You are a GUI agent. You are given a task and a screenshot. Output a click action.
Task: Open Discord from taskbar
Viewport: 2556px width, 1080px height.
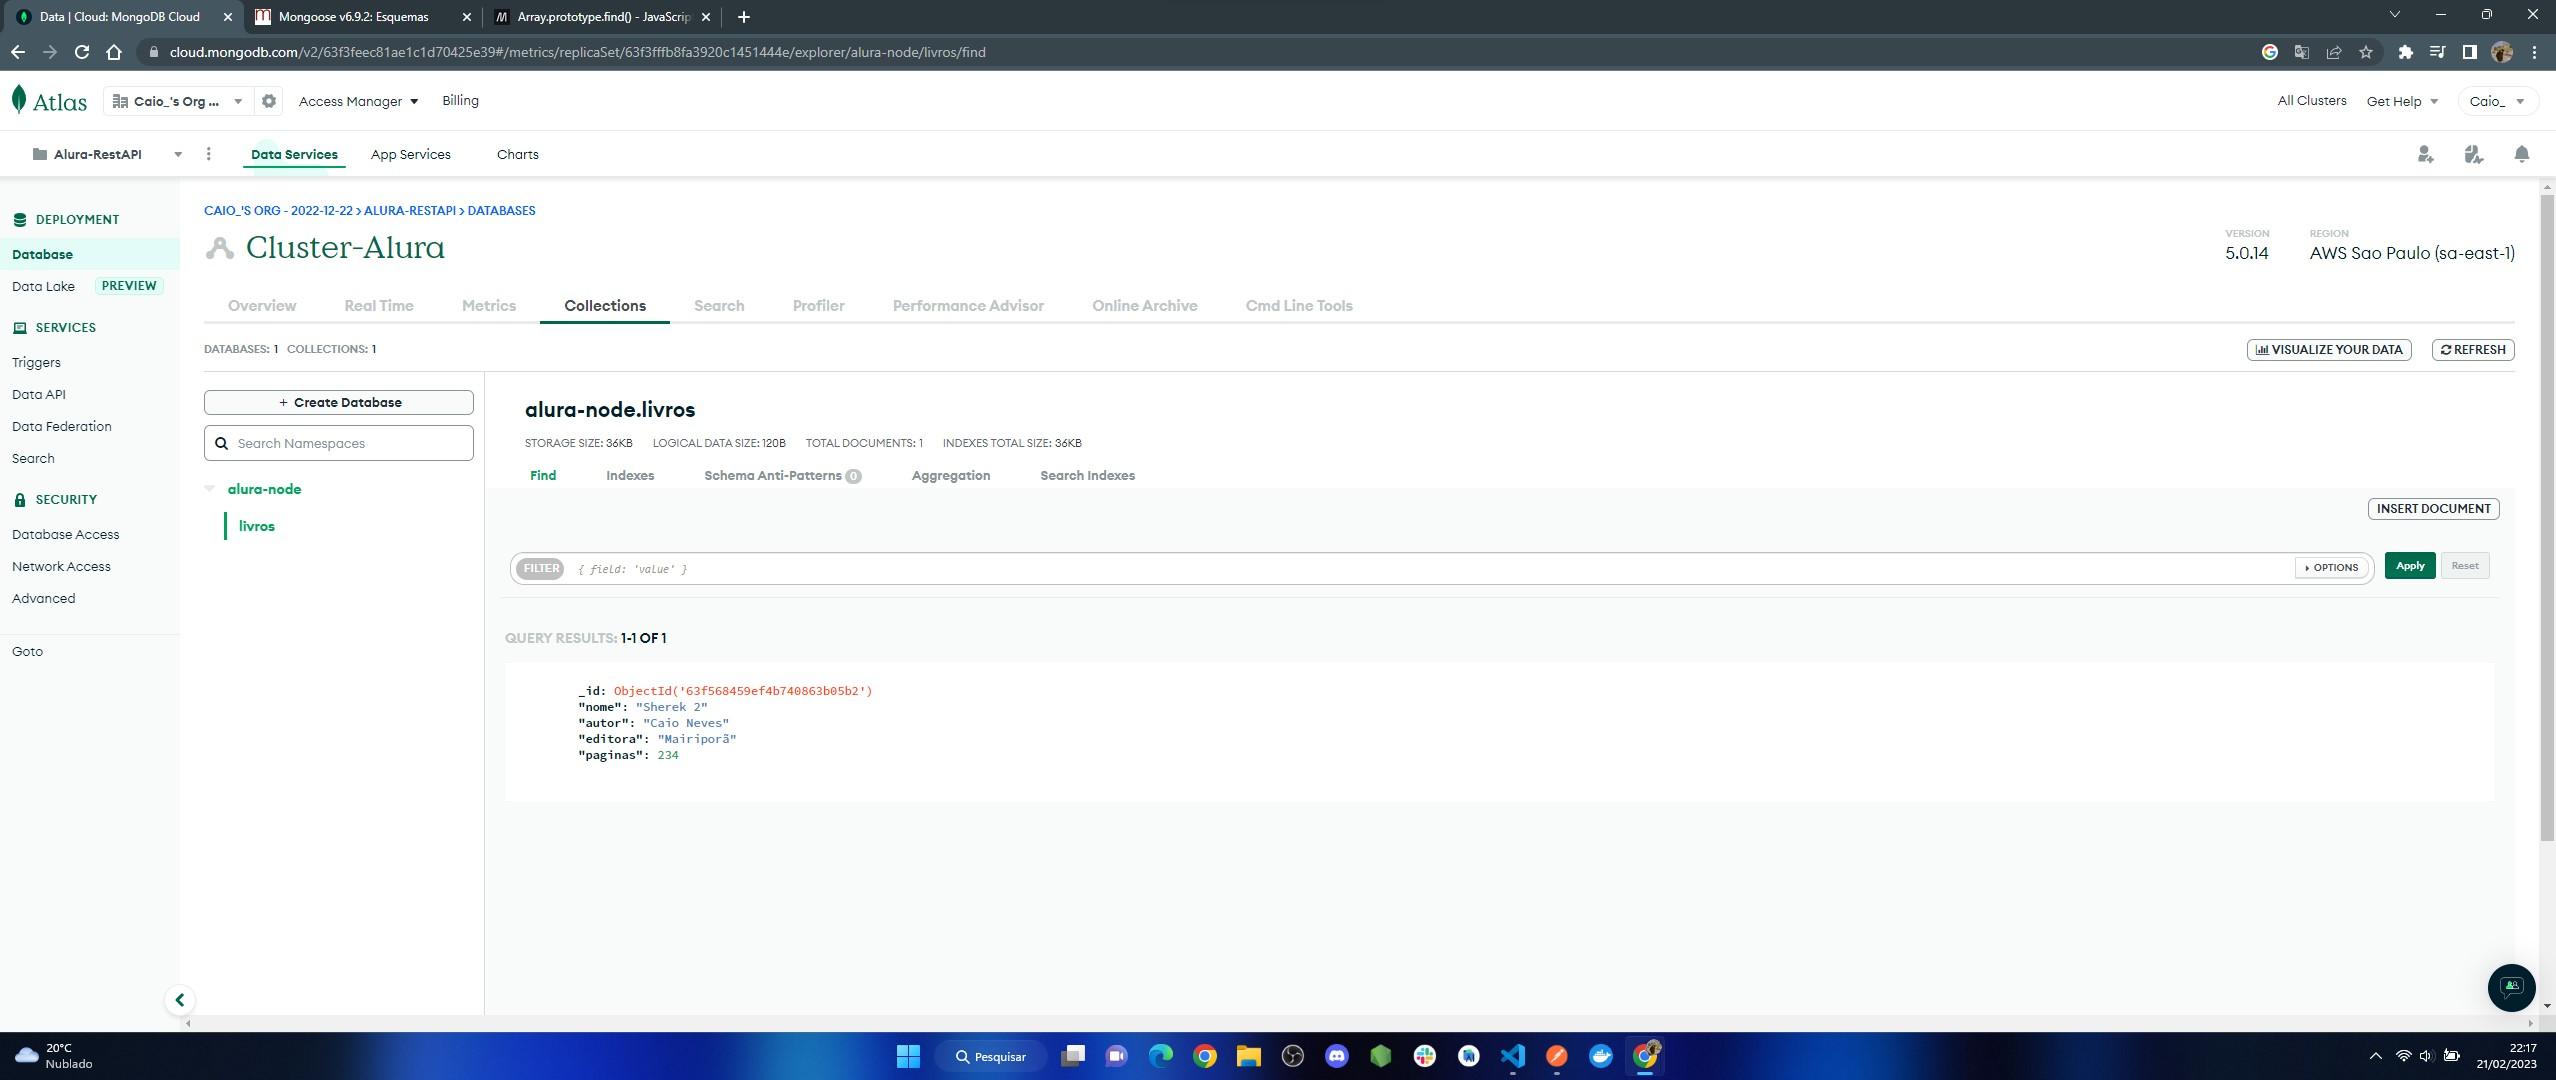pos(1336,1056)
